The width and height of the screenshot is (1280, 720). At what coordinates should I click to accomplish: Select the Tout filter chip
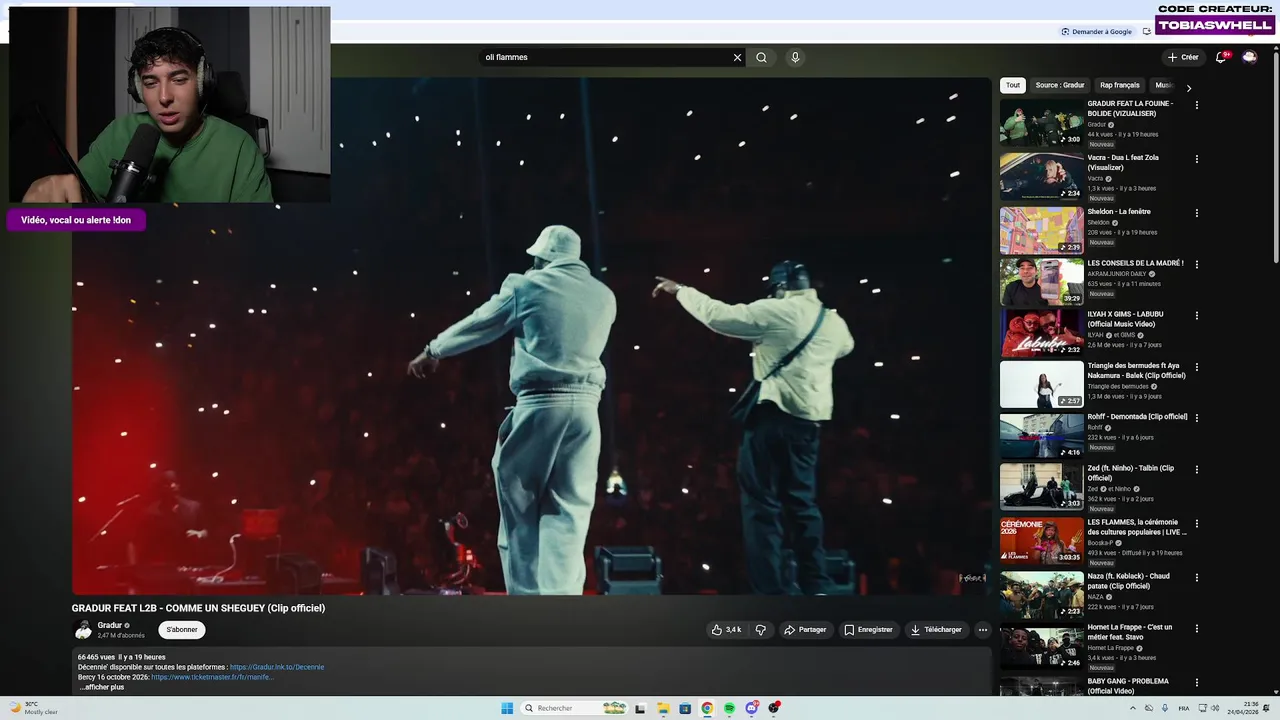(x=1013, y=85)
